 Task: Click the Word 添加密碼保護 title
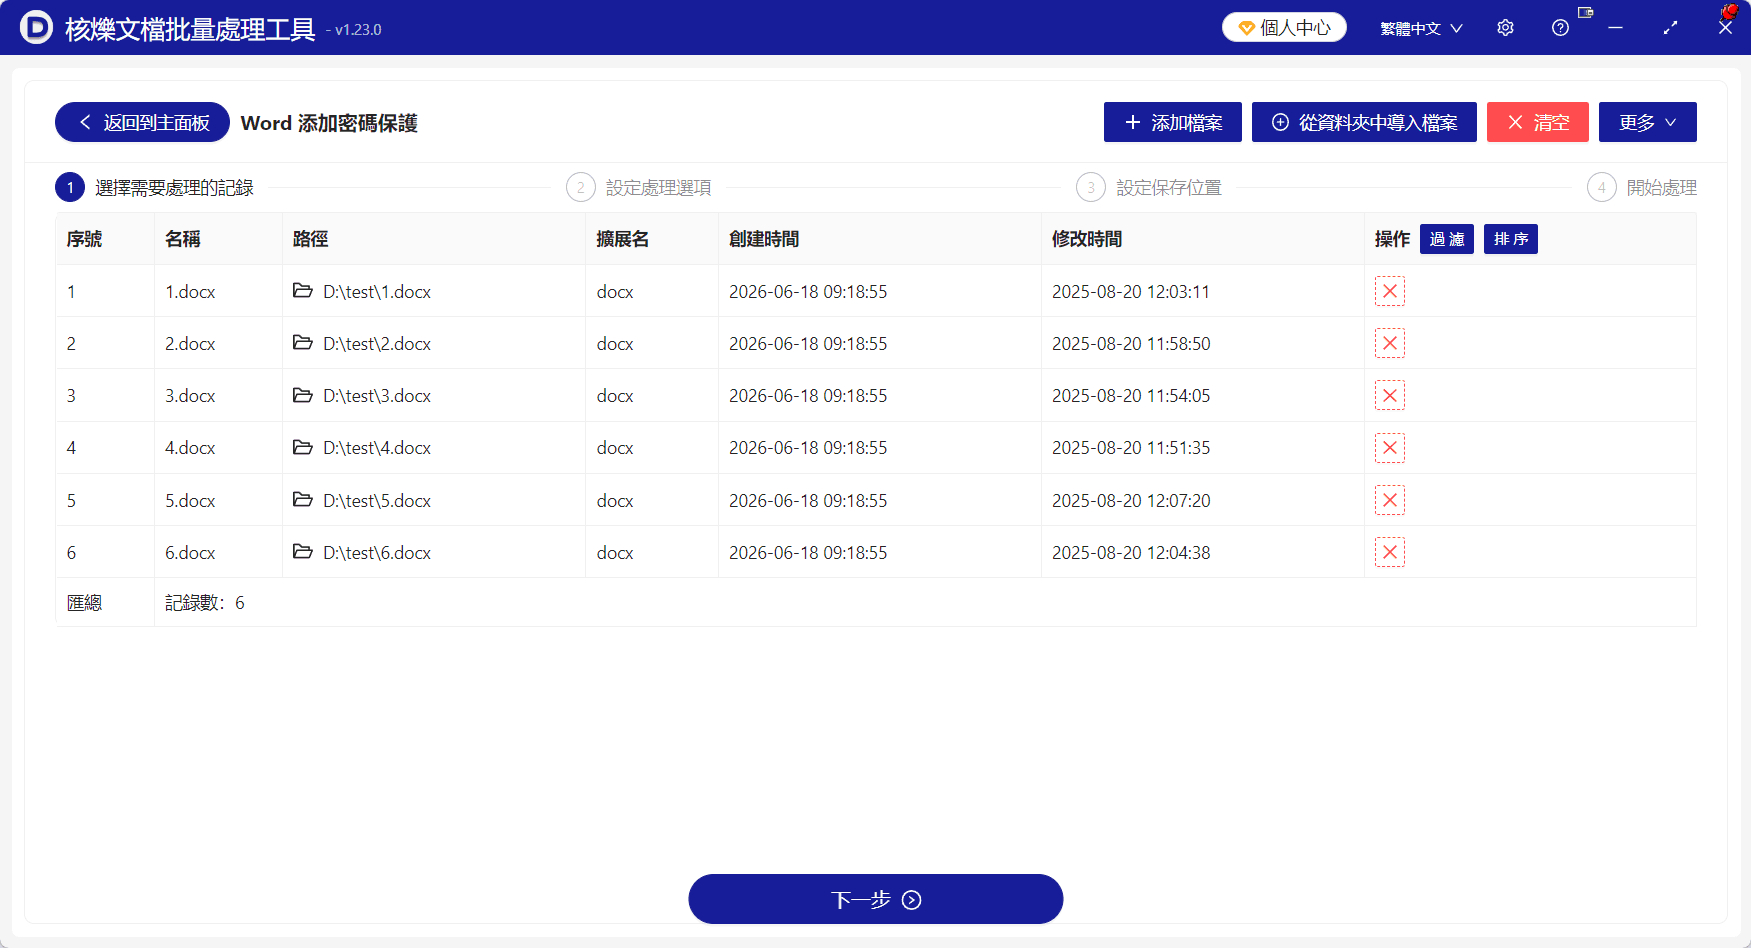(329, 122)
